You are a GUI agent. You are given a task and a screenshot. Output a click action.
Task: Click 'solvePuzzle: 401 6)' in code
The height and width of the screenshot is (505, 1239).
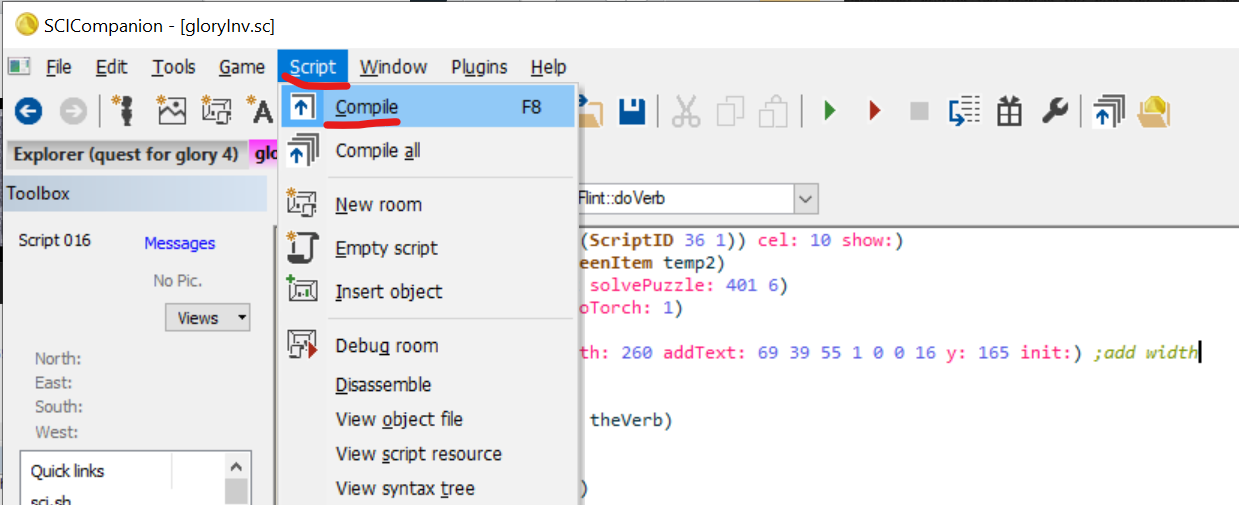(688, 286)
